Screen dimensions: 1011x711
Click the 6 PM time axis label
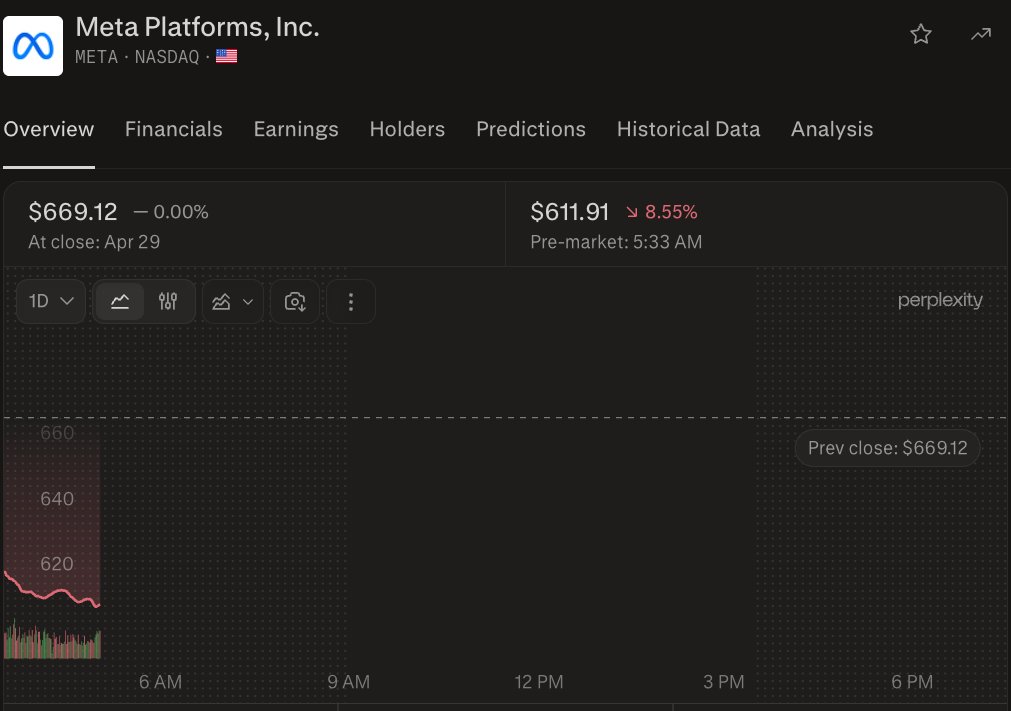(912, 681)
